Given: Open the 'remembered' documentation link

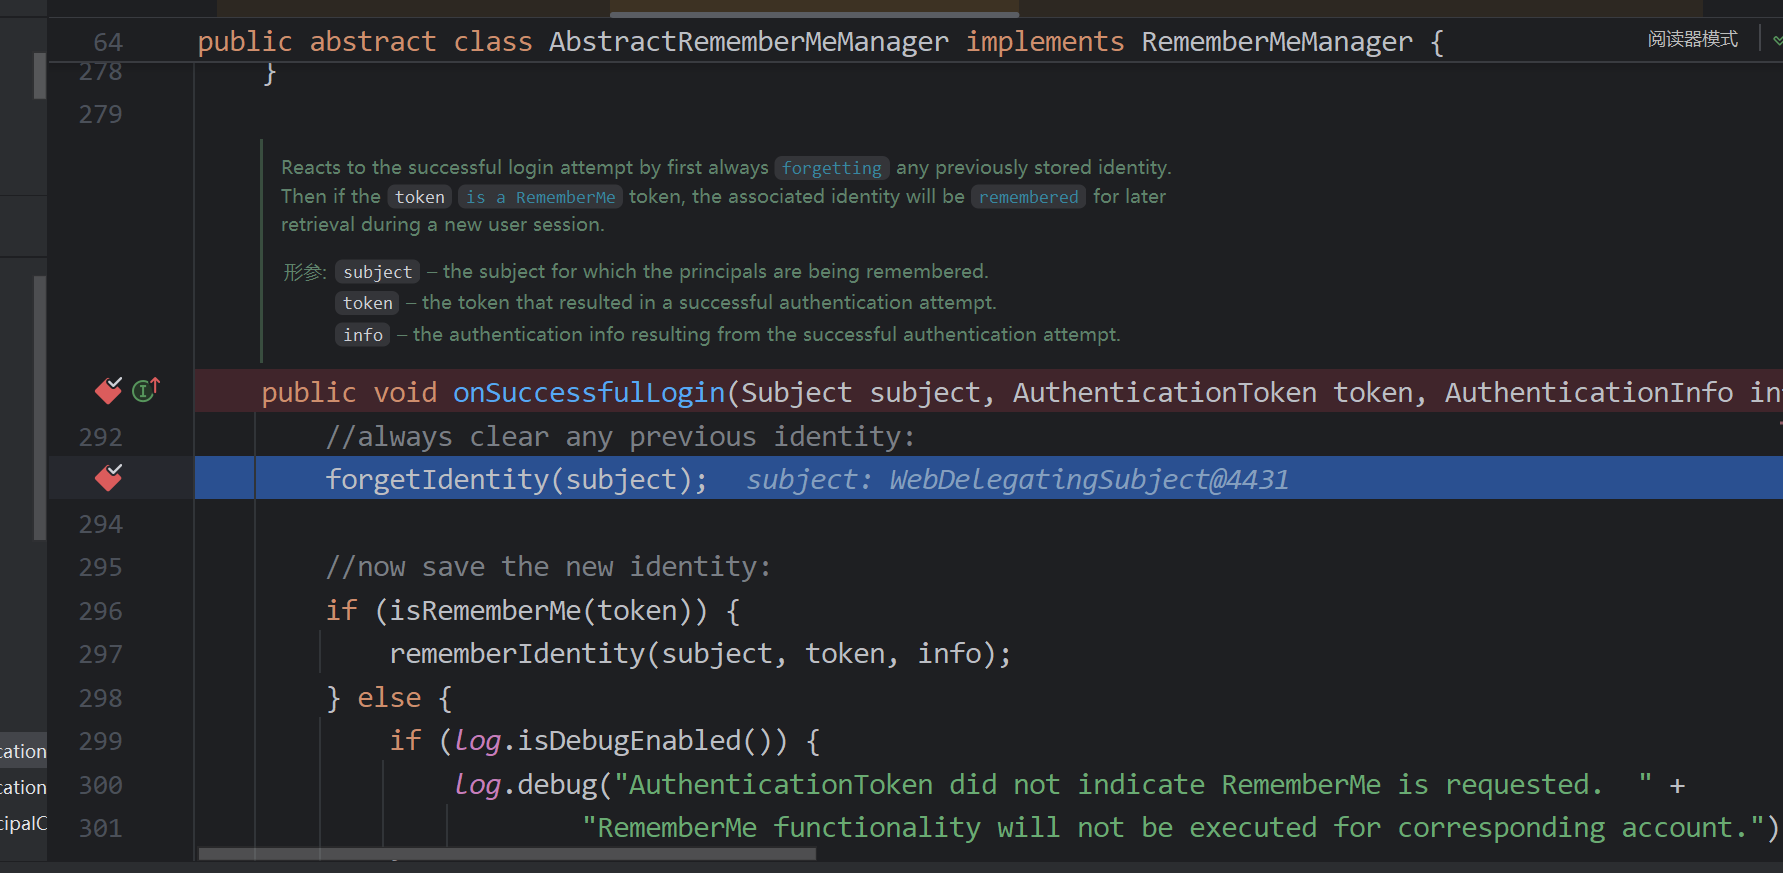Looking at the screenshot, I should point(1028,197).
